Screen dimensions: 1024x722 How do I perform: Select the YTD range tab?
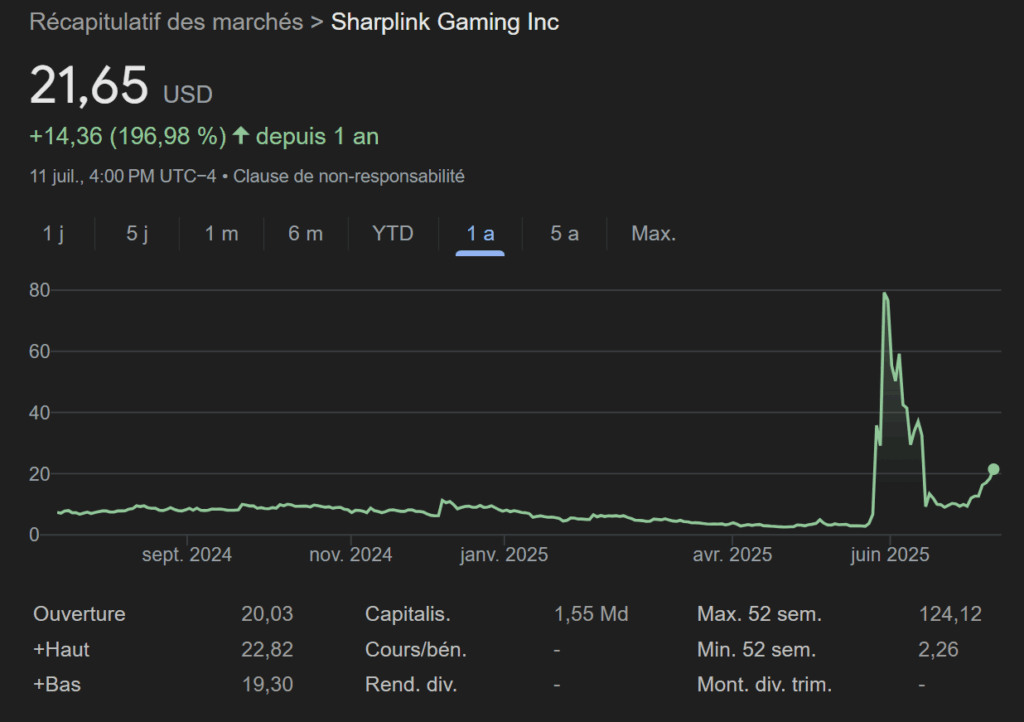(x=392, y=234)
